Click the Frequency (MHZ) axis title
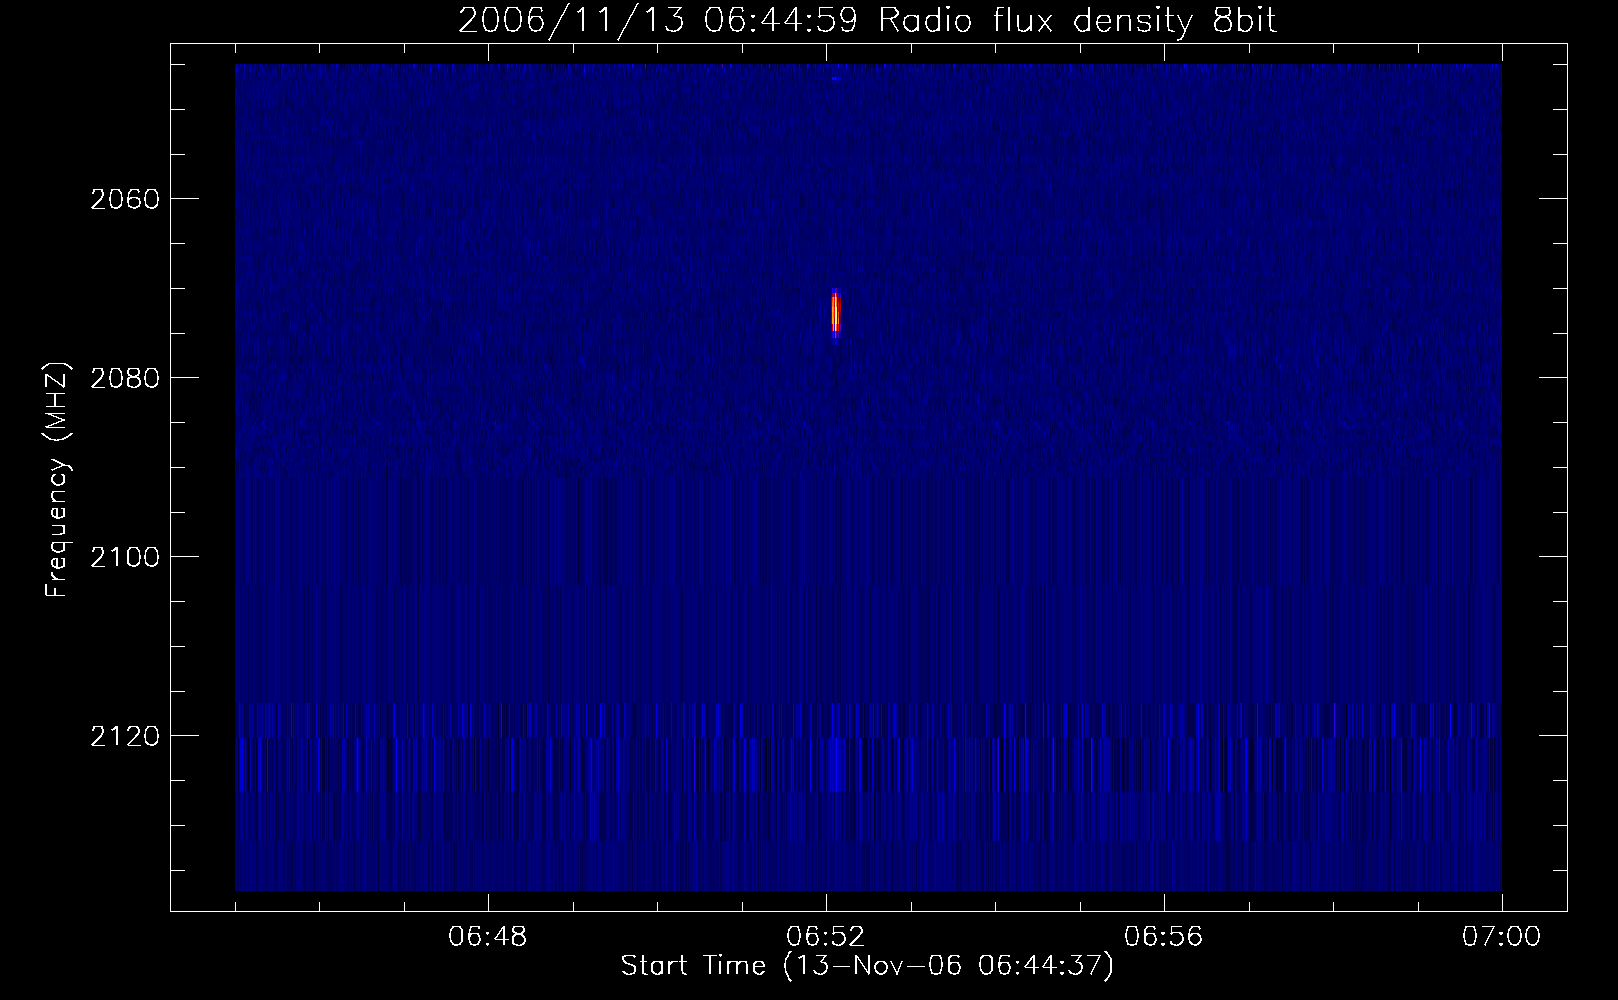1618x1000 pixels. click(57, 480)
